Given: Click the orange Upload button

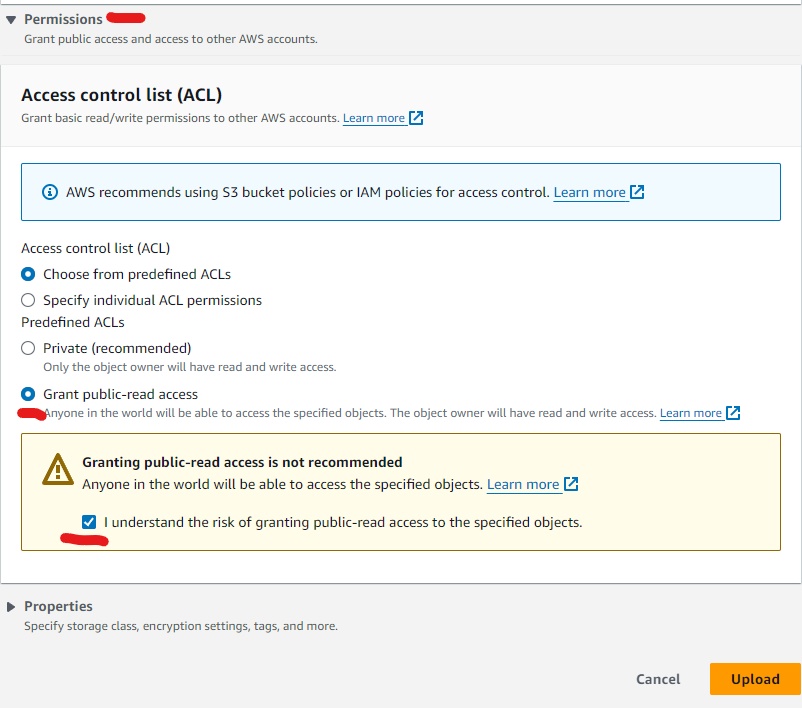Looking at the screenshot, I should pos(755,679).
